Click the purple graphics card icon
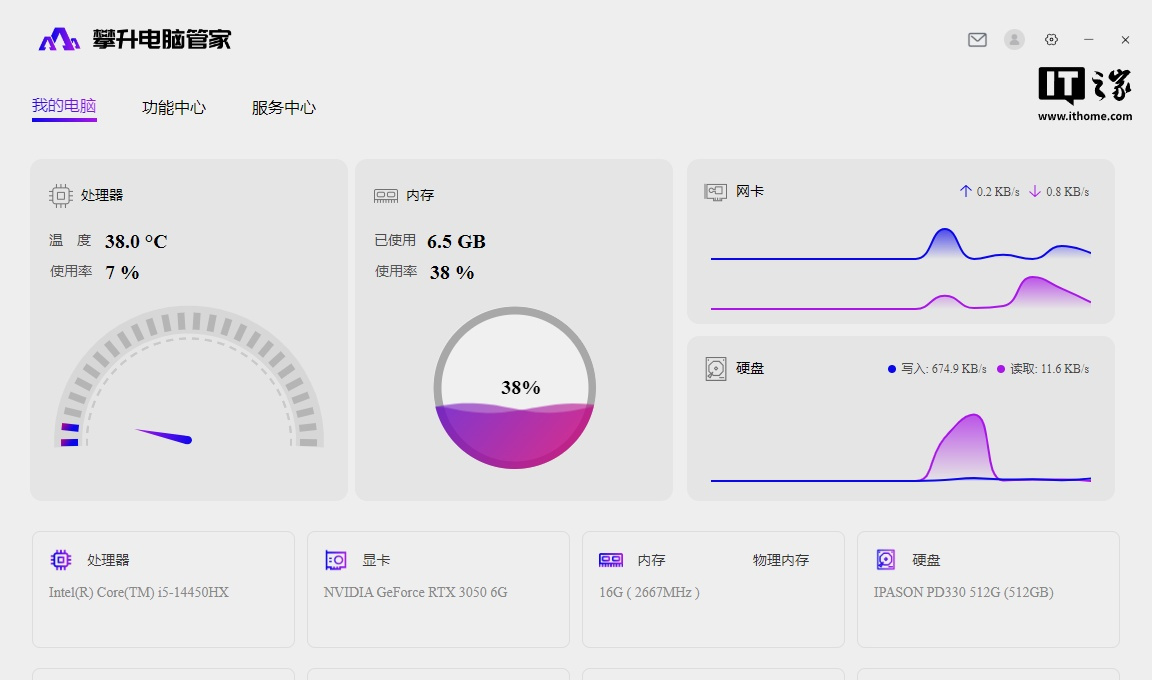Viewport: 1152px width, 680px height. click(x=336, y=560)
